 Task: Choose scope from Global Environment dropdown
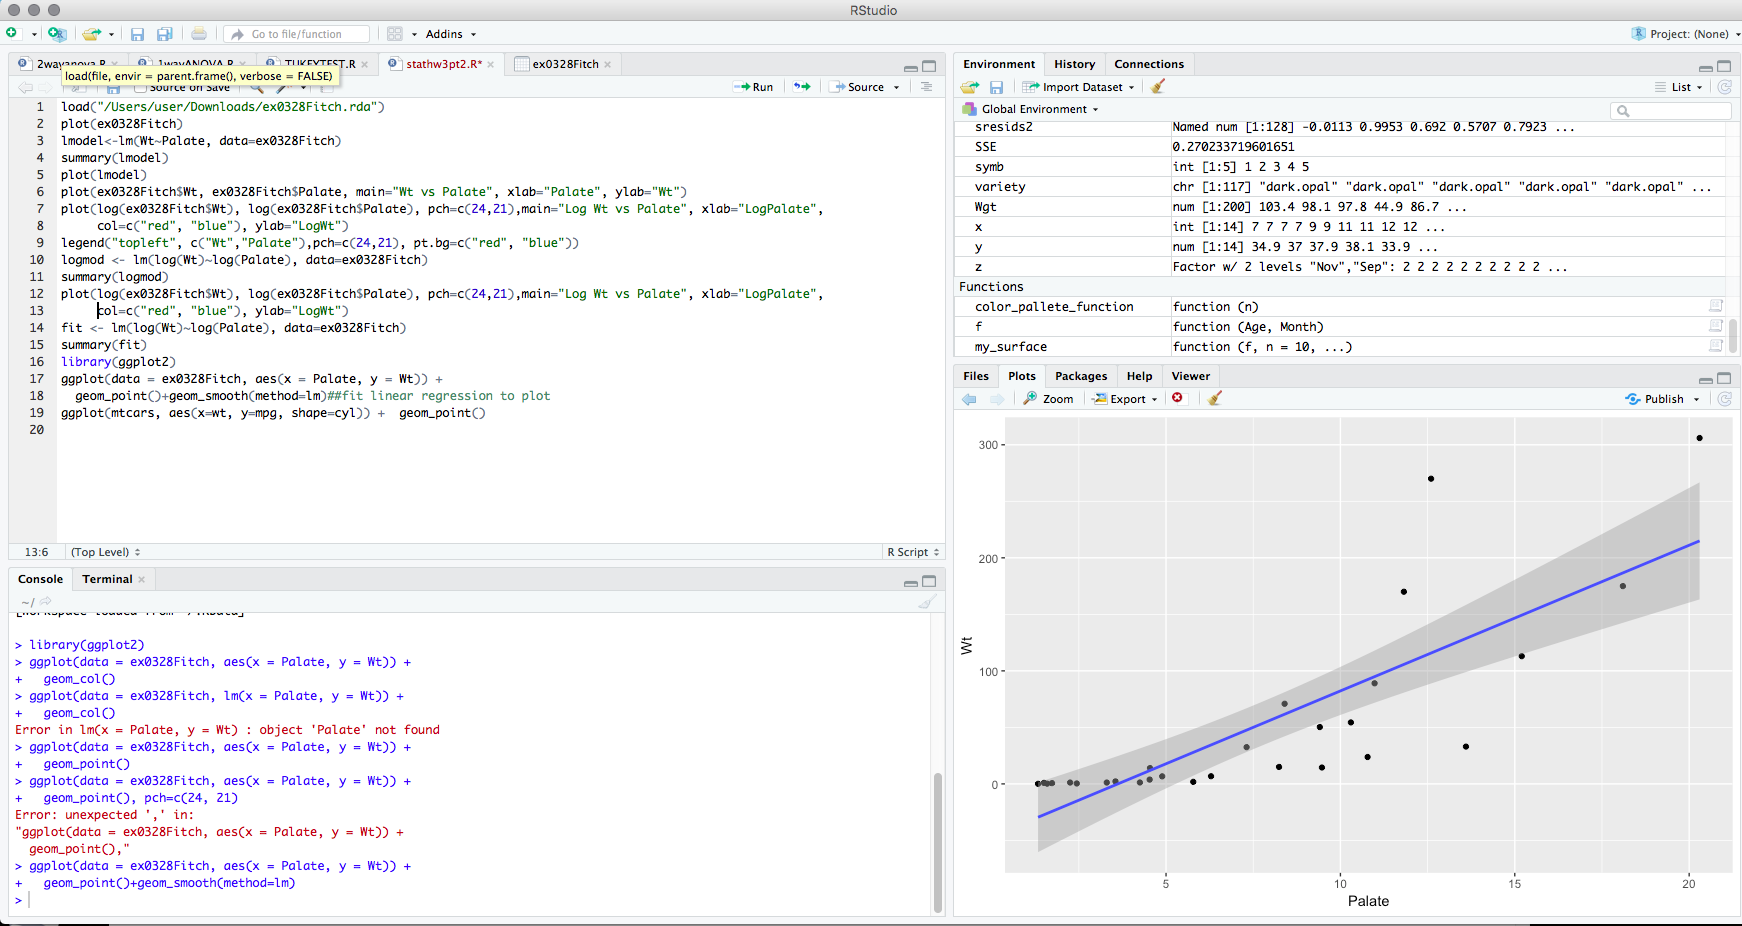click(1031, 109)
